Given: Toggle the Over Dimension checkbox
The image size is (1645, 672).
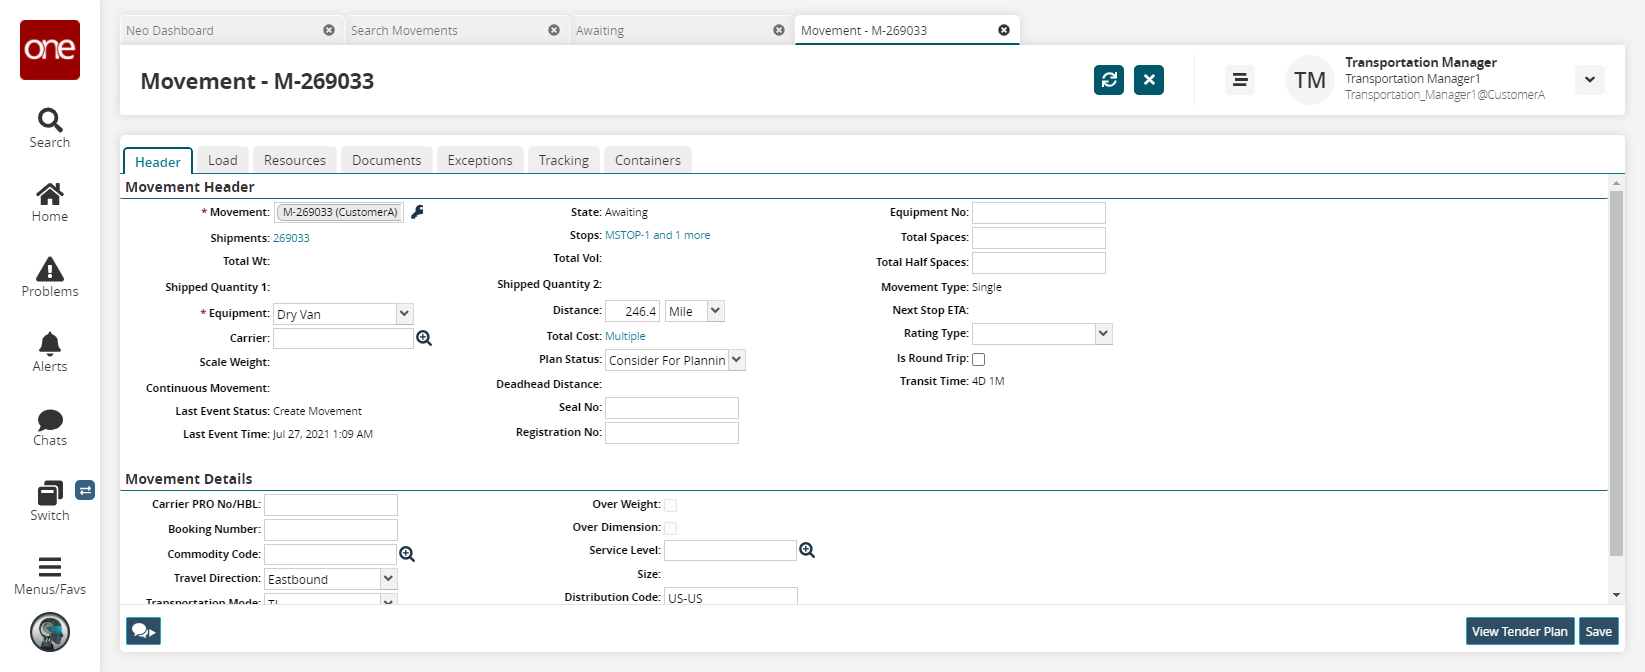Looking at the screenshot, I should coord(671,528).
